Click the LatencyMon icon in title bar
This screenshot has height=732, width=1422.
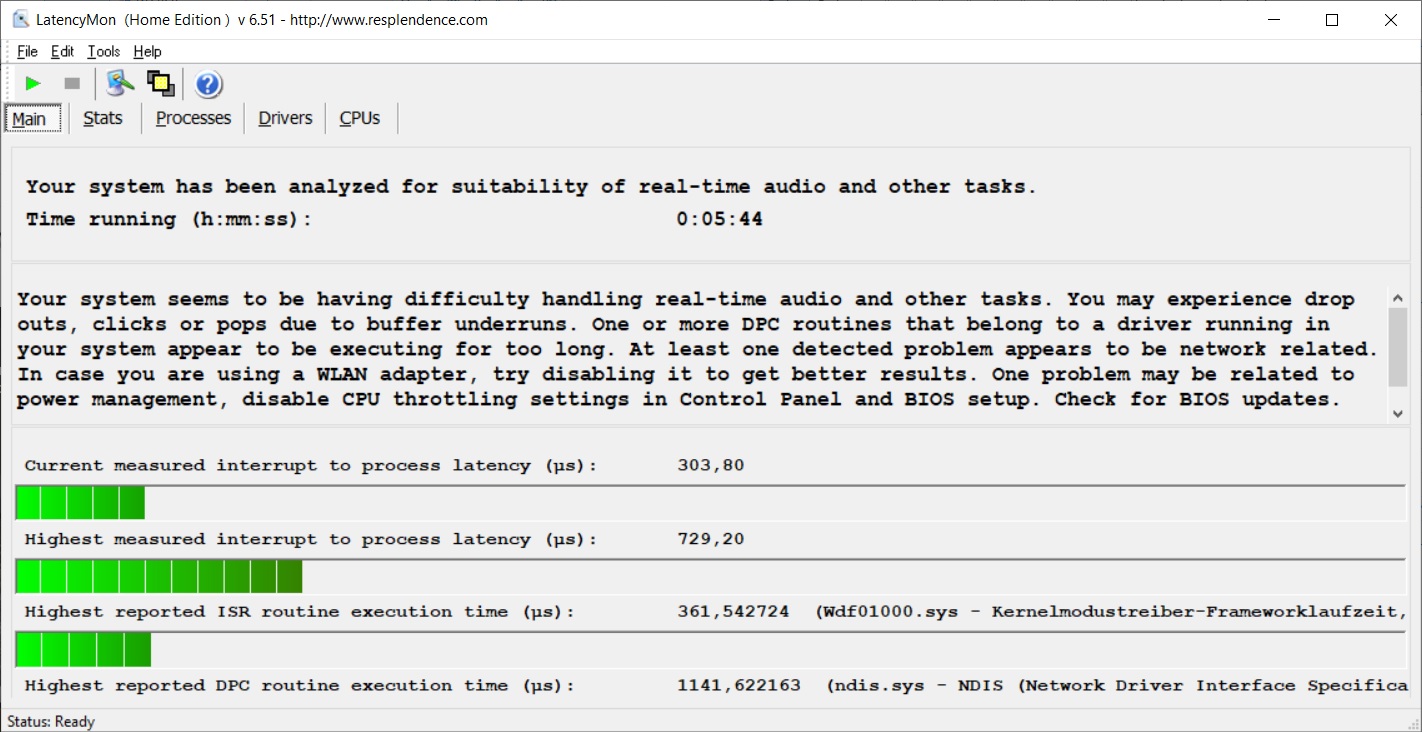coord(20,20)
